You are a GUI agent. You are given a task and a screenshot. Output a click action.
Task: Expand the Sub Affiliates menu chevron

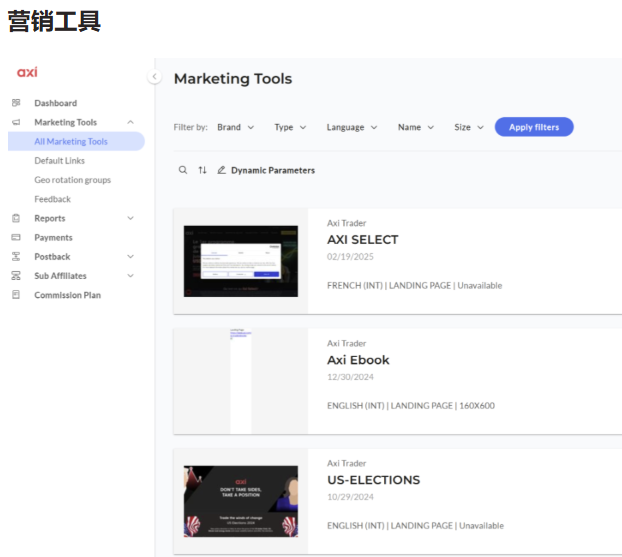(x=130, y=276)
